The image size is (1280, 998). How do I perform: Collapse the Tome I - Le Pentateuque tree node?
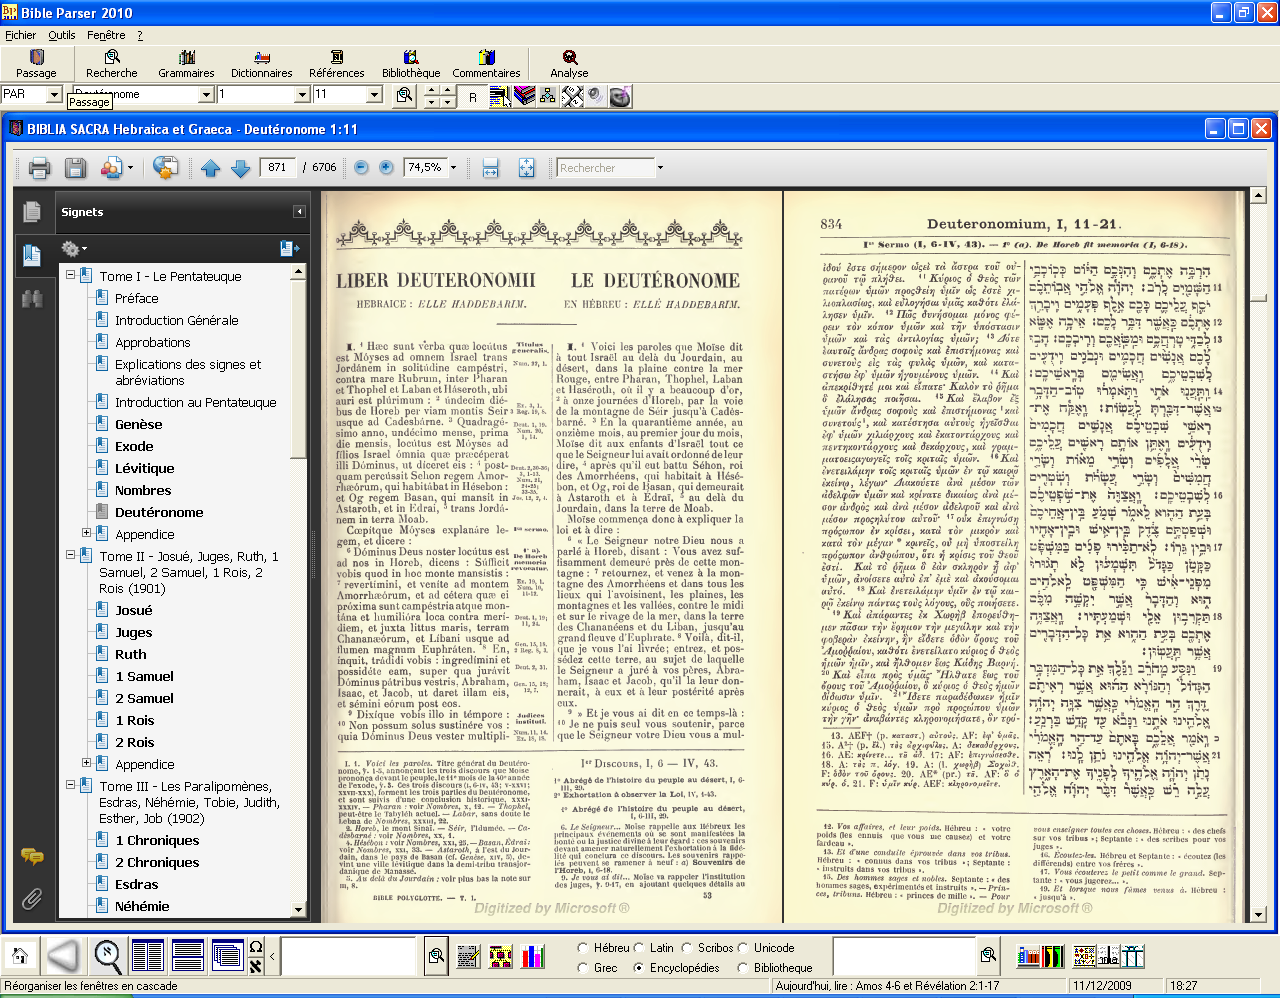(x=71, y=275)
